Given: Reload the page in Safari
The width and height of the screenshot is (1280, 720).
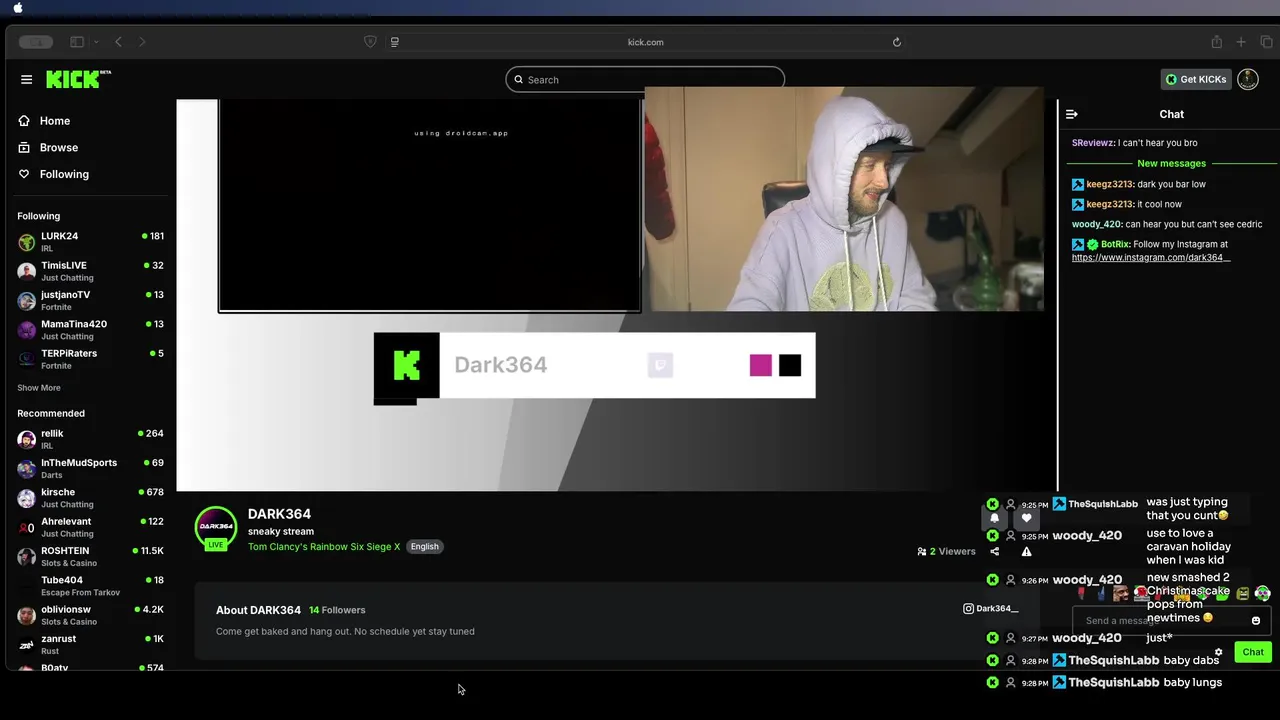Looking at the screenshot, I should coord(897,42).
